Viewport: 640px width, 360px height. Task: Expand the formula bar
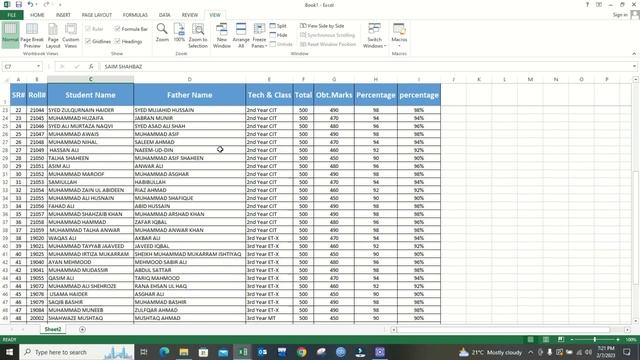(x=634, y=66)
